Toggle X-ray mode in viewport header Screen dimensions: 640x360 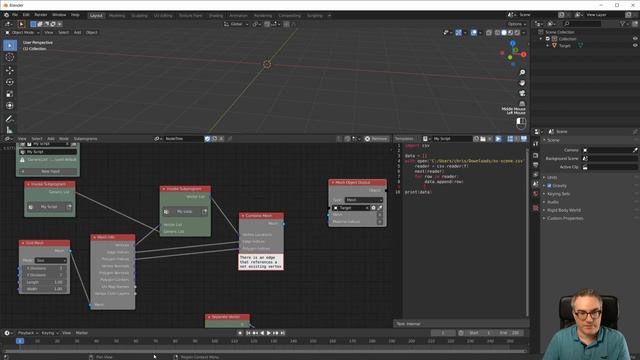489,32
